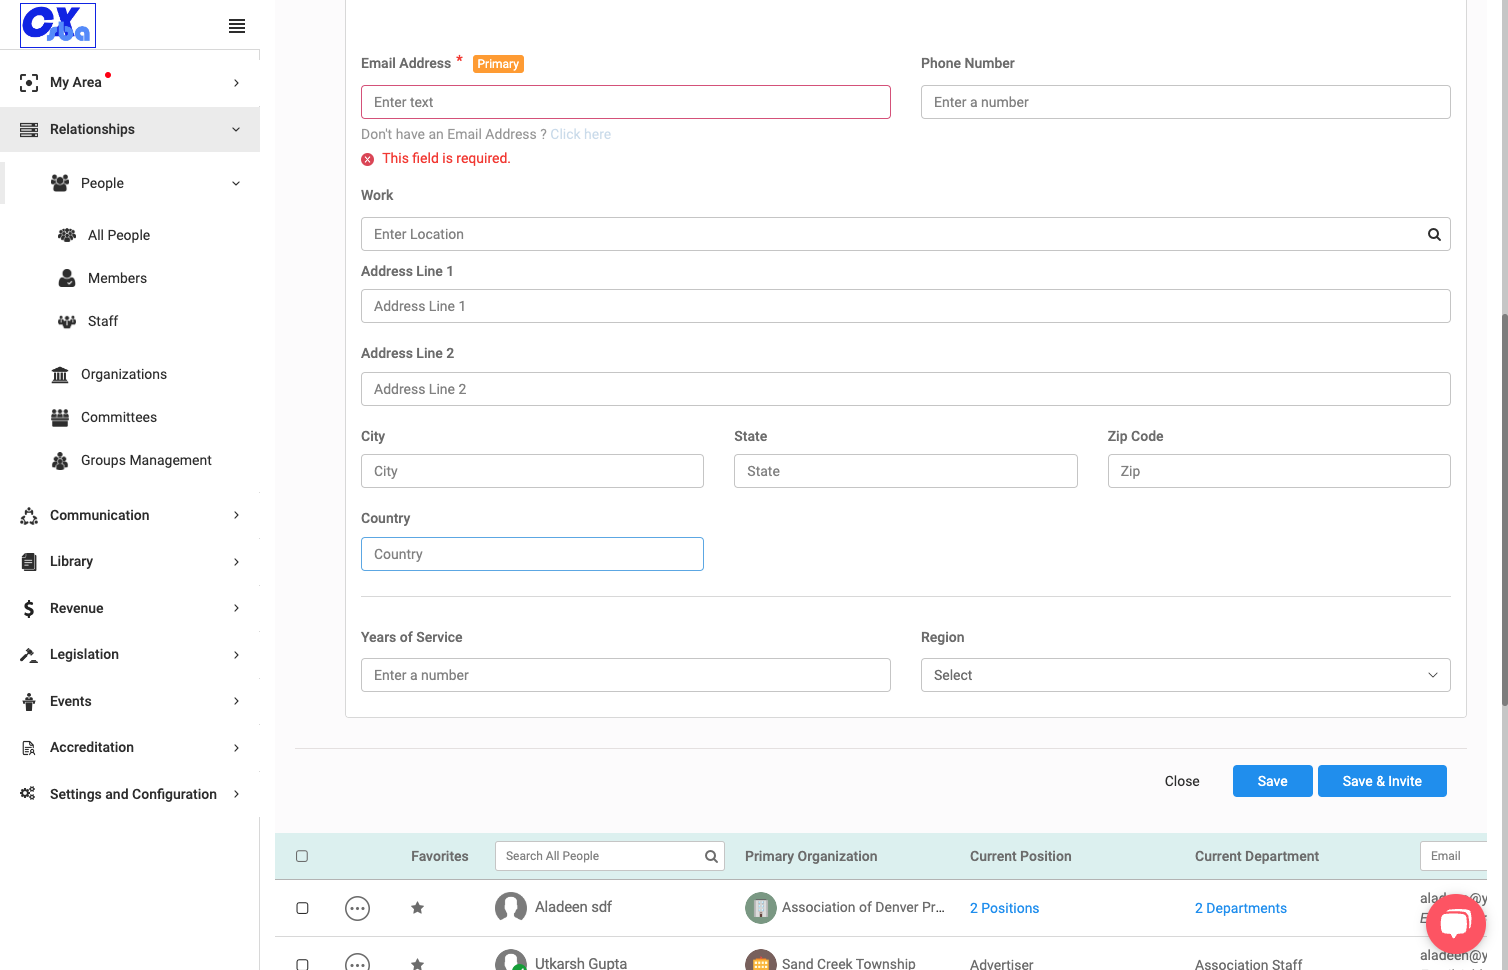Image resolution: width=1508 pixels, height=970 pixels.
Task: Click the All People group icon
Action: coord(67,235)
